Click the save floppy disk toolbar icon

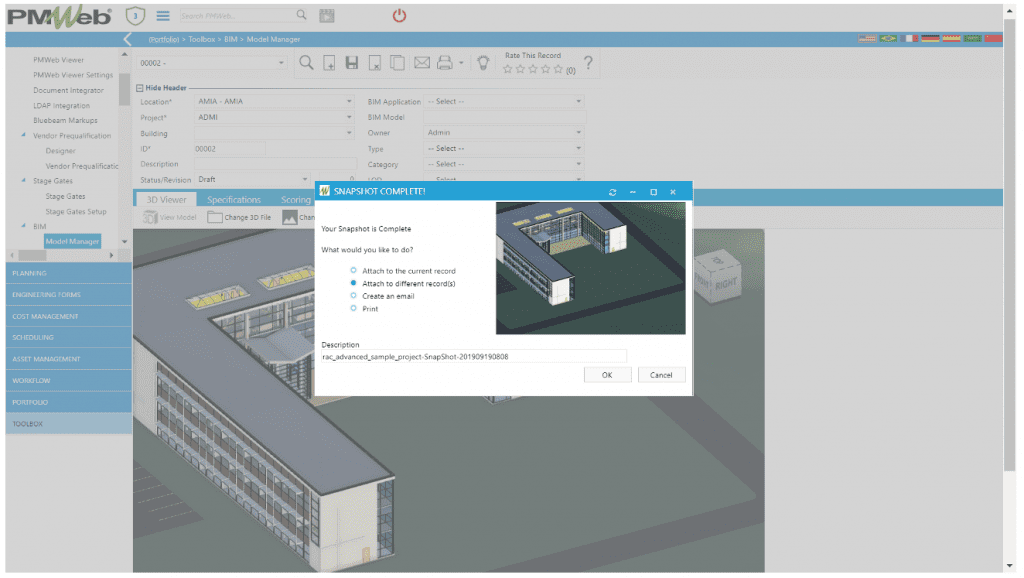(x=351, y=63)
